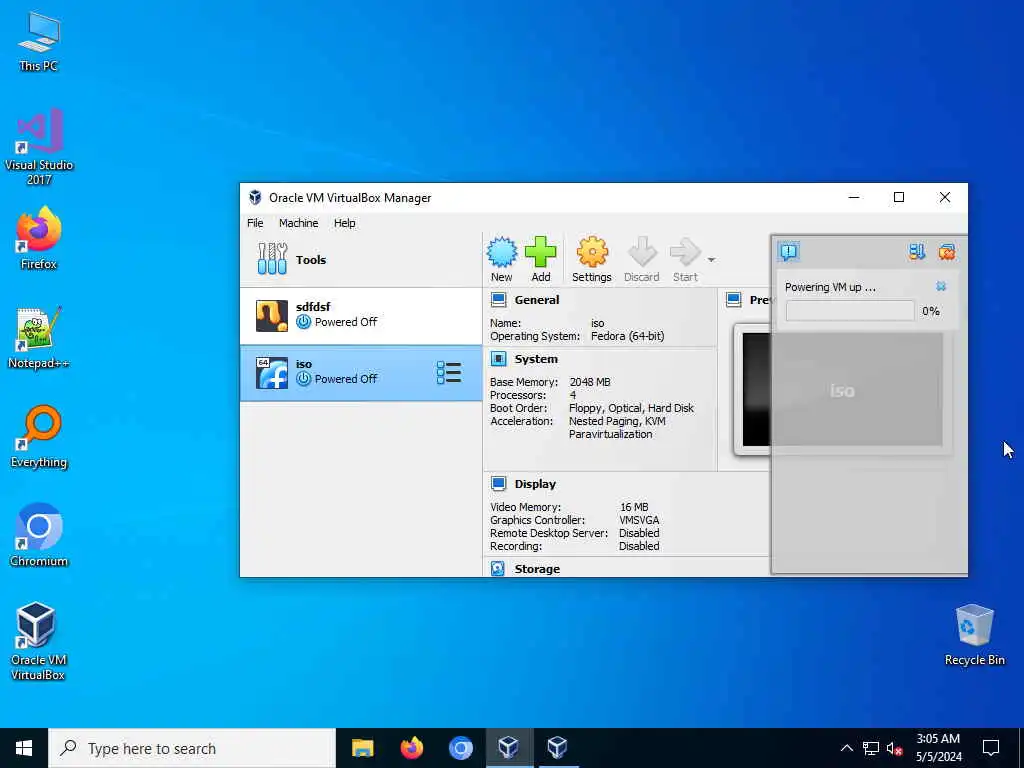Click the network status tray icon
The image size is (1024, 768).
pos(871,748)
